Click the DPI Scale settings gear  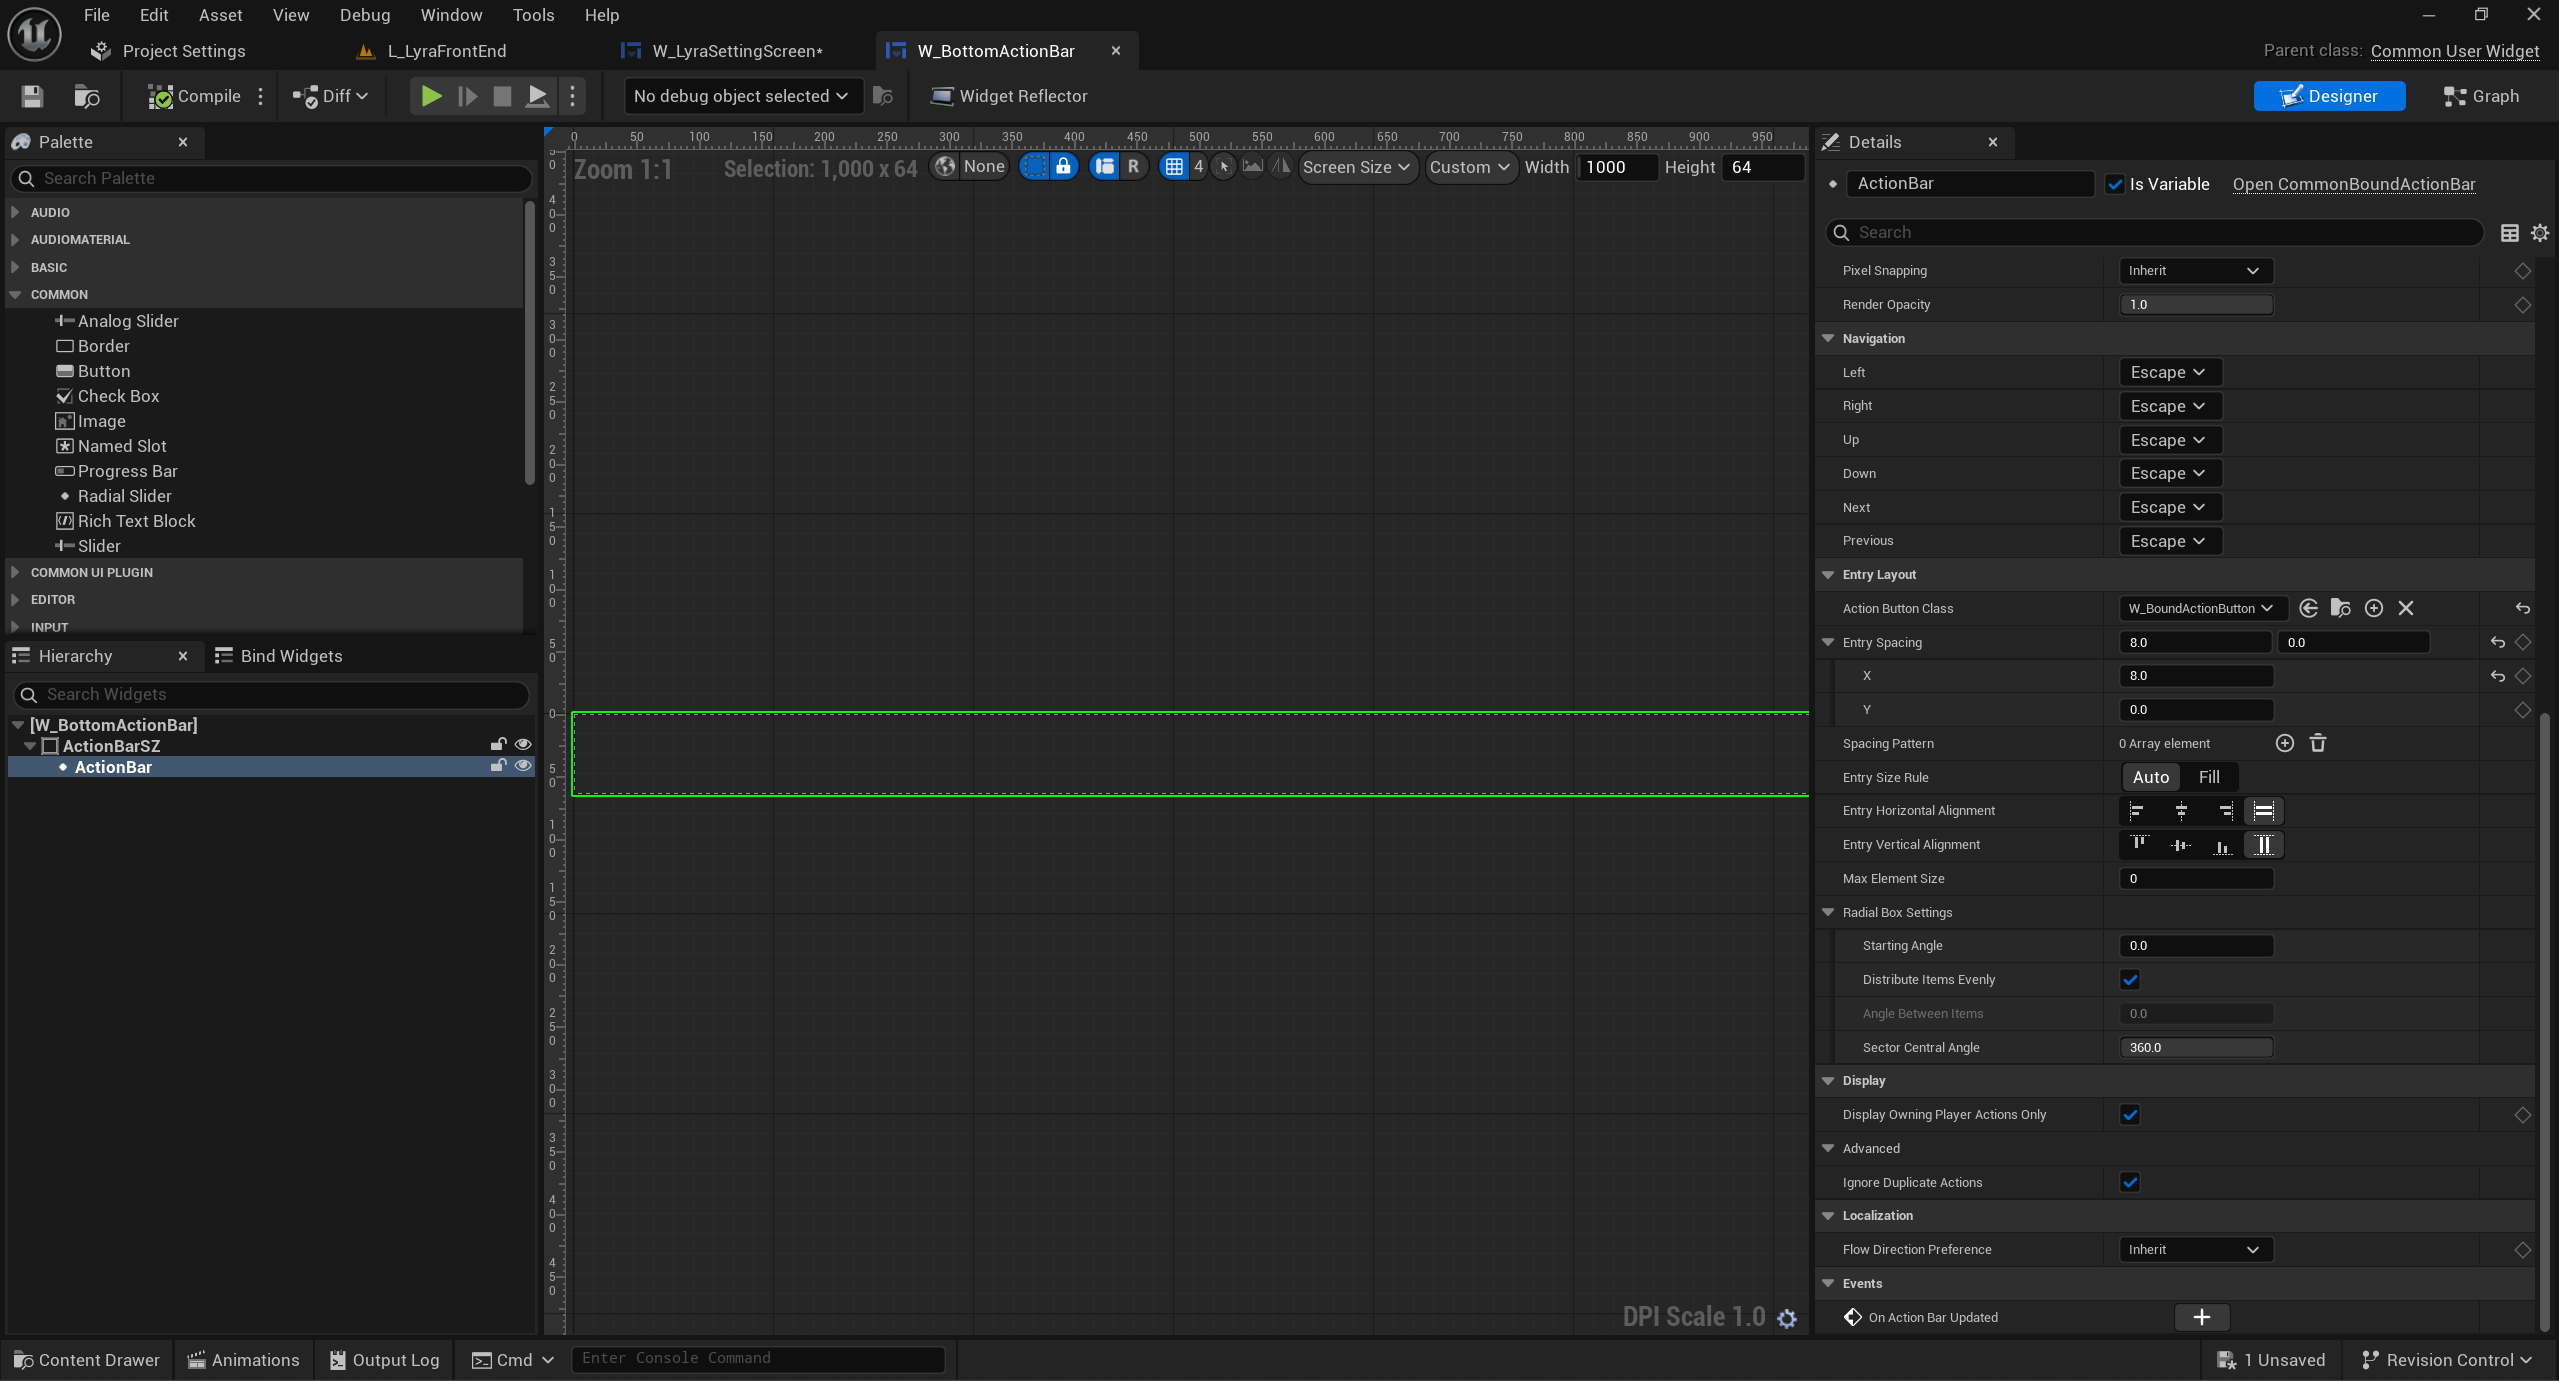point(1787,1318)
